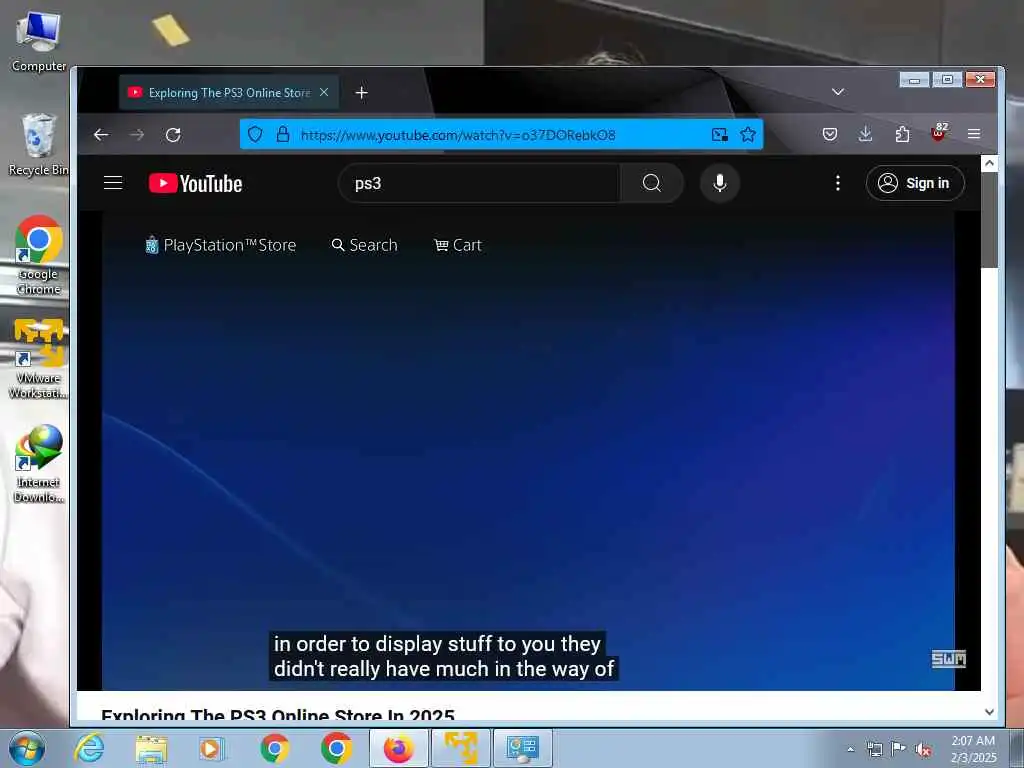Open YouTube settings three-dots menu
Image resolution: width=1024 pixels, height=768 pixels.
coord(837,183)
